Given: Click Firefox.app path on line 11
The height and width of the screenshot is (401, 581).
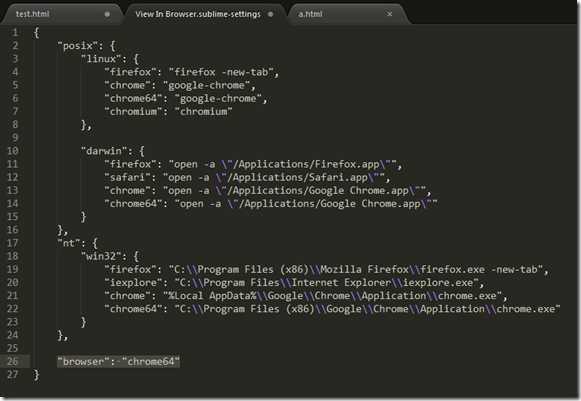Looking at the screenshot, I should [x=306, y=164].
